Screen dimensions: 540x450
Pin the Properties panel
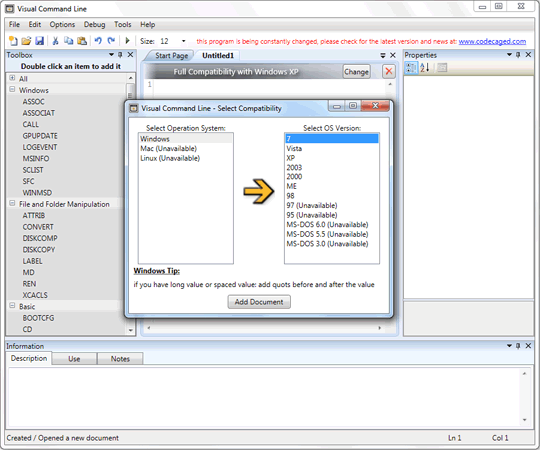(x=518, y=55)
